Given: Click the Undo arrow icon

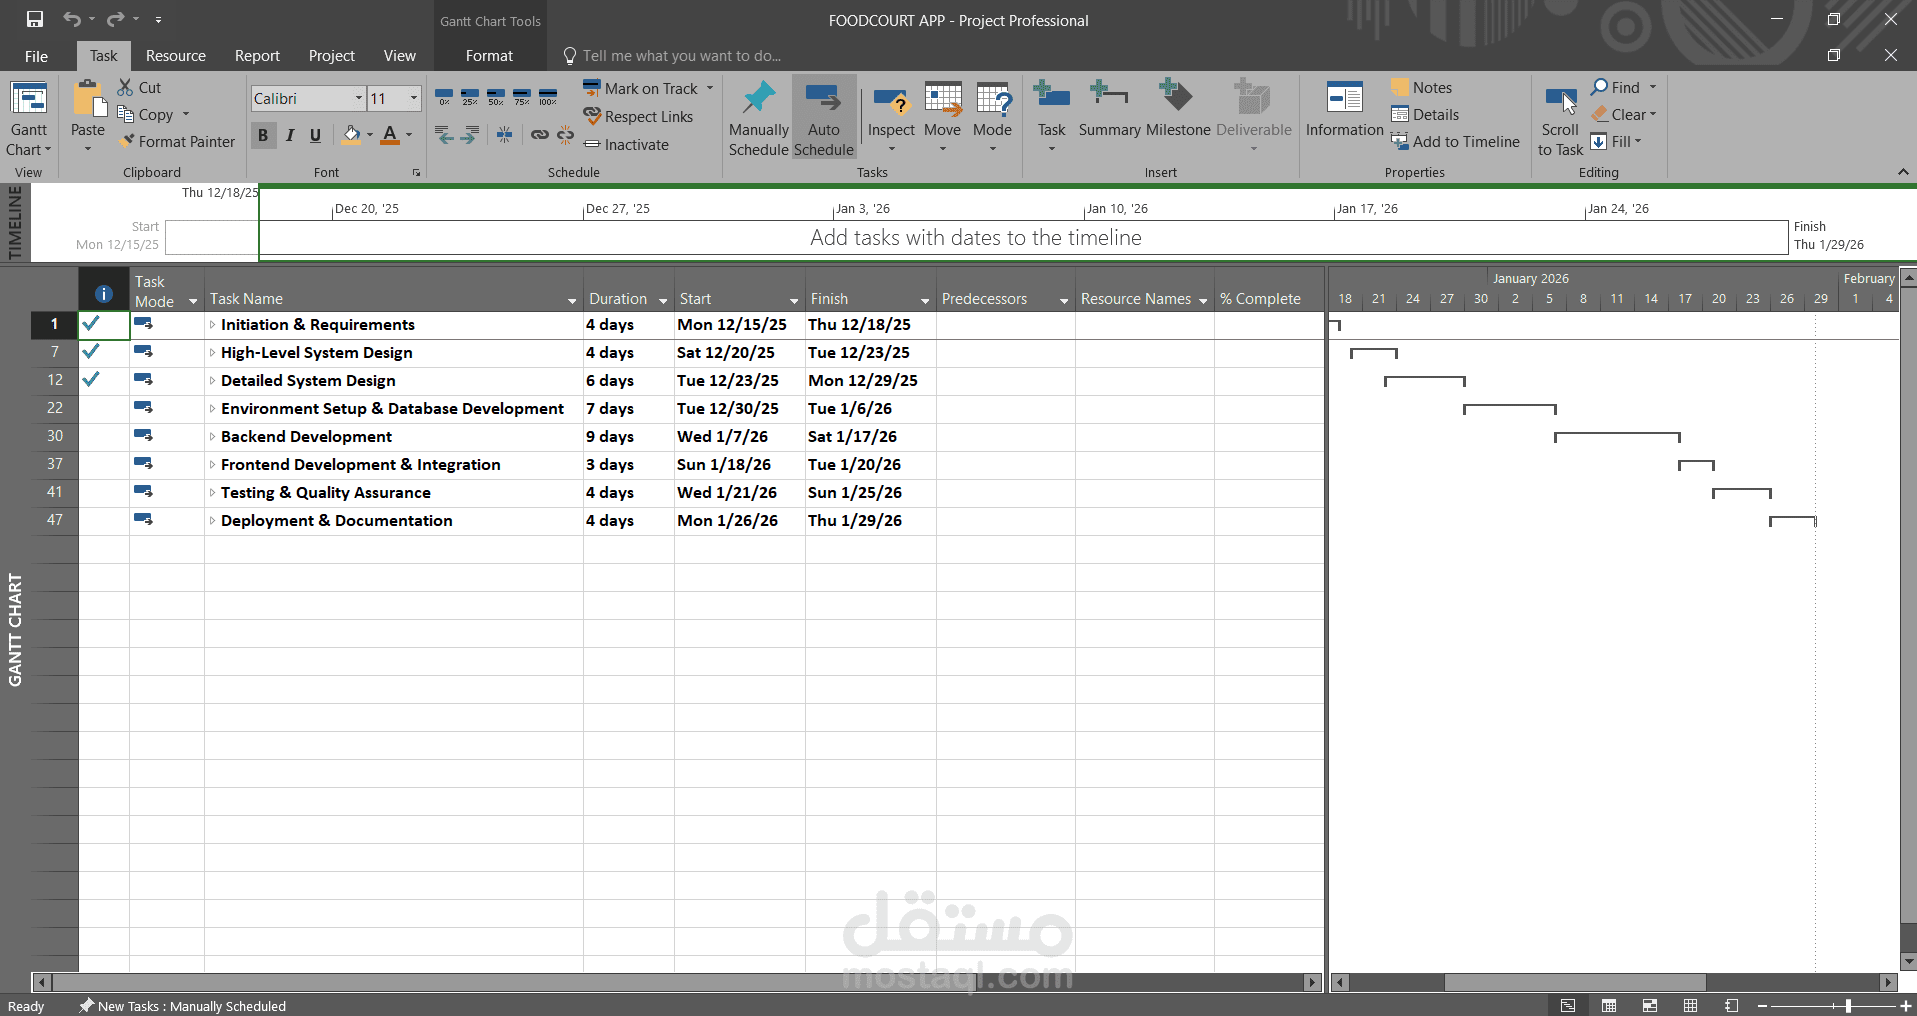Looking at the screenshot, I should [72, 19].
